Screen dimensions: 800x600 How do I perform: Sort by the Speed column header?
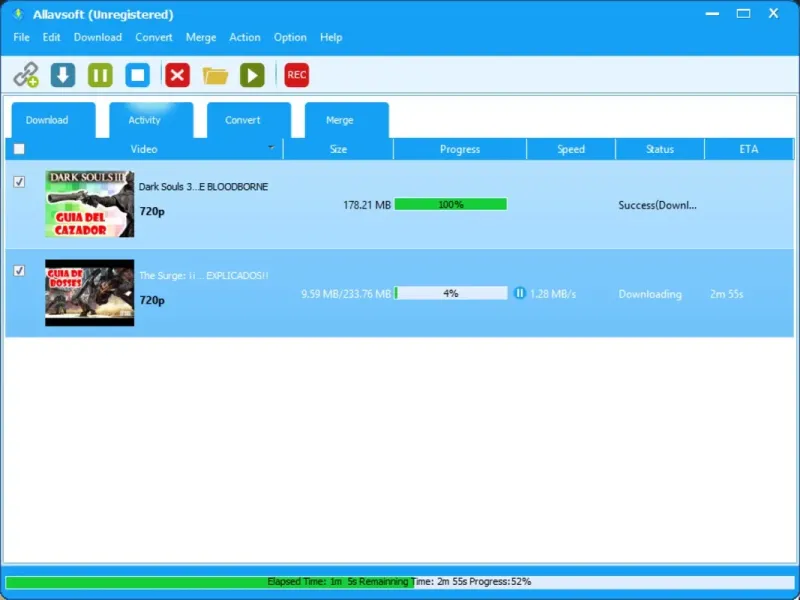[x=571, y=149]
